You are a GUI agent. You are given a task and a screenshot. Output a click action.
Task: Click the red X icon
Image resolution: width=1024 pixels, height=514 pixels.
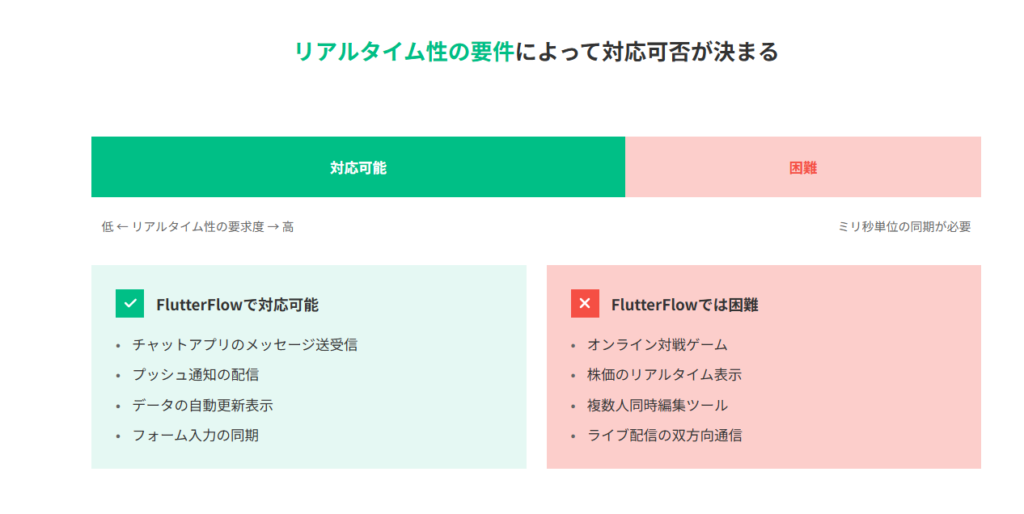click(585, 304)
